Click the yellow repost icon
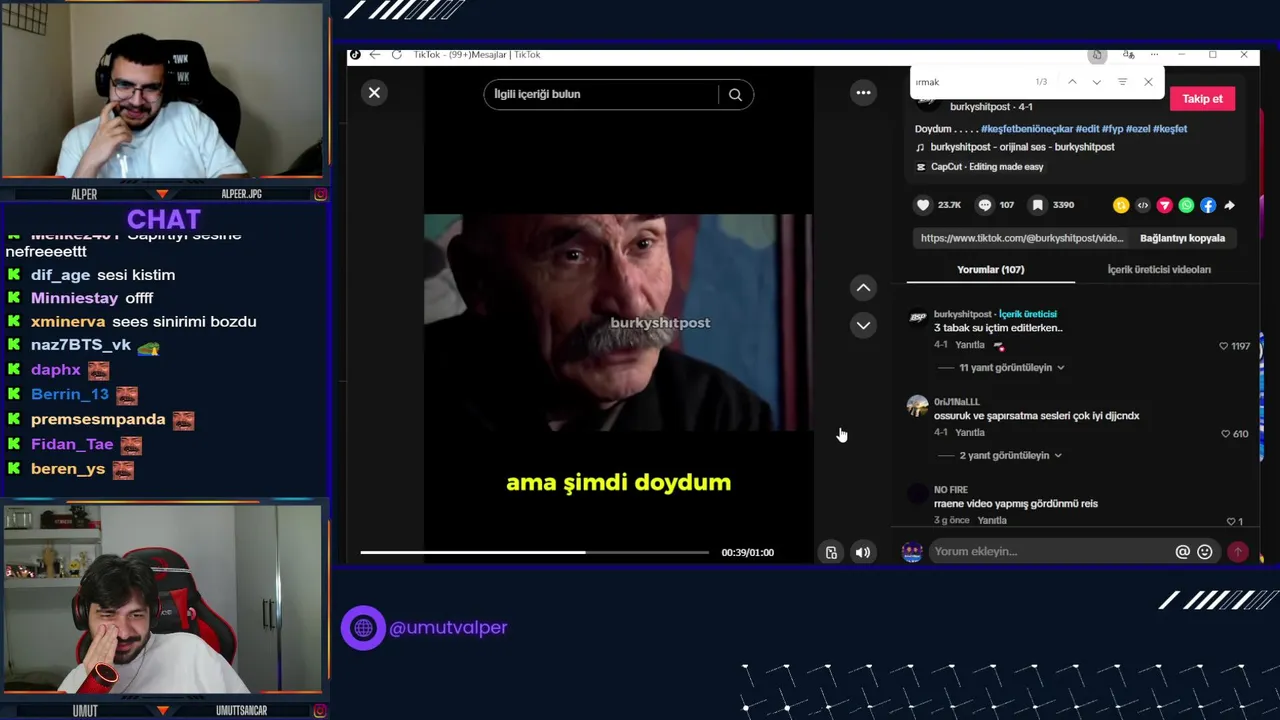 (x=1121, y=205)
